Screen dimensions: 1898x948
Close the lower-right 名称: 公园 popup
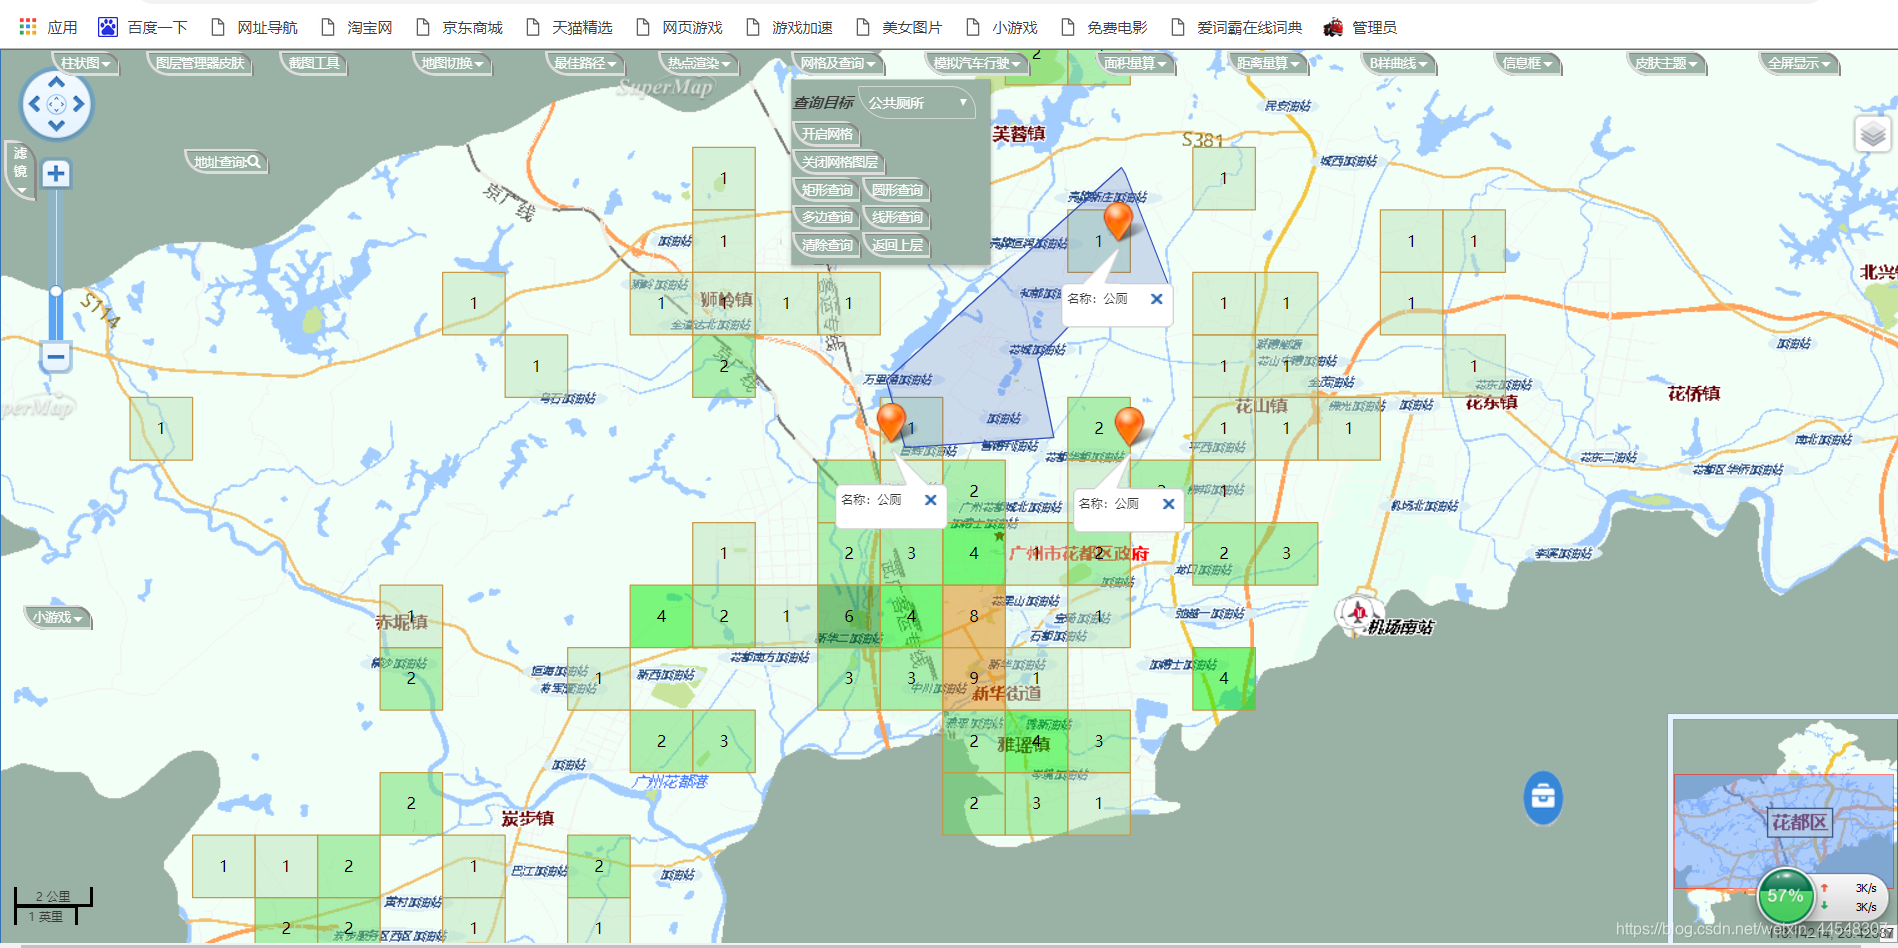[1168, 504]
